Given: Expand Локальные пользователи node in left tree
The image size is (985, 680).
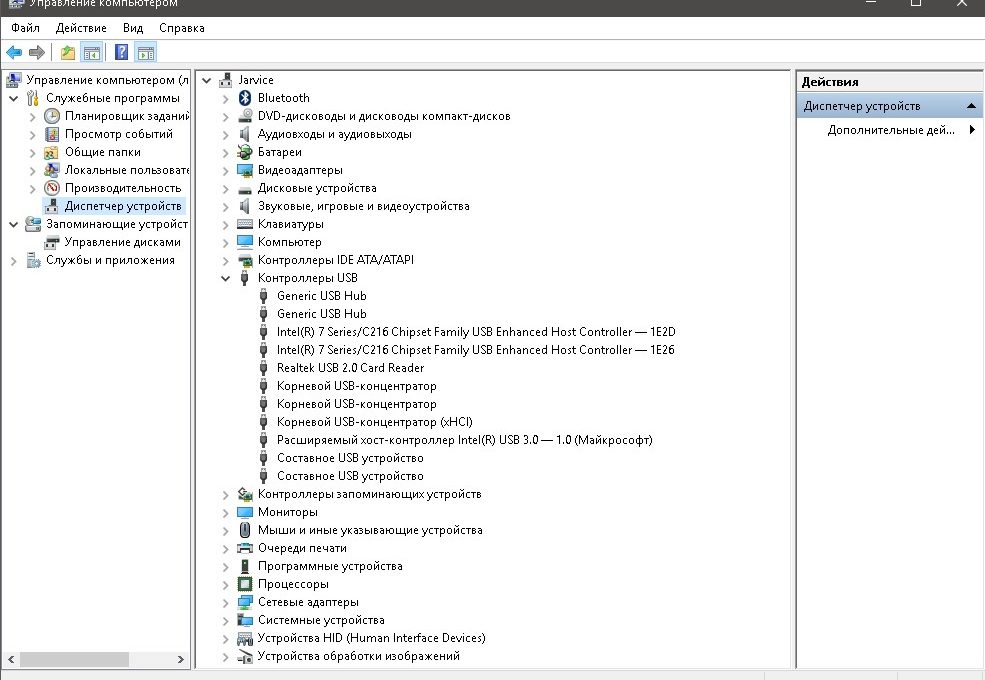Looking at the screenshot, I should coord(33,170).
